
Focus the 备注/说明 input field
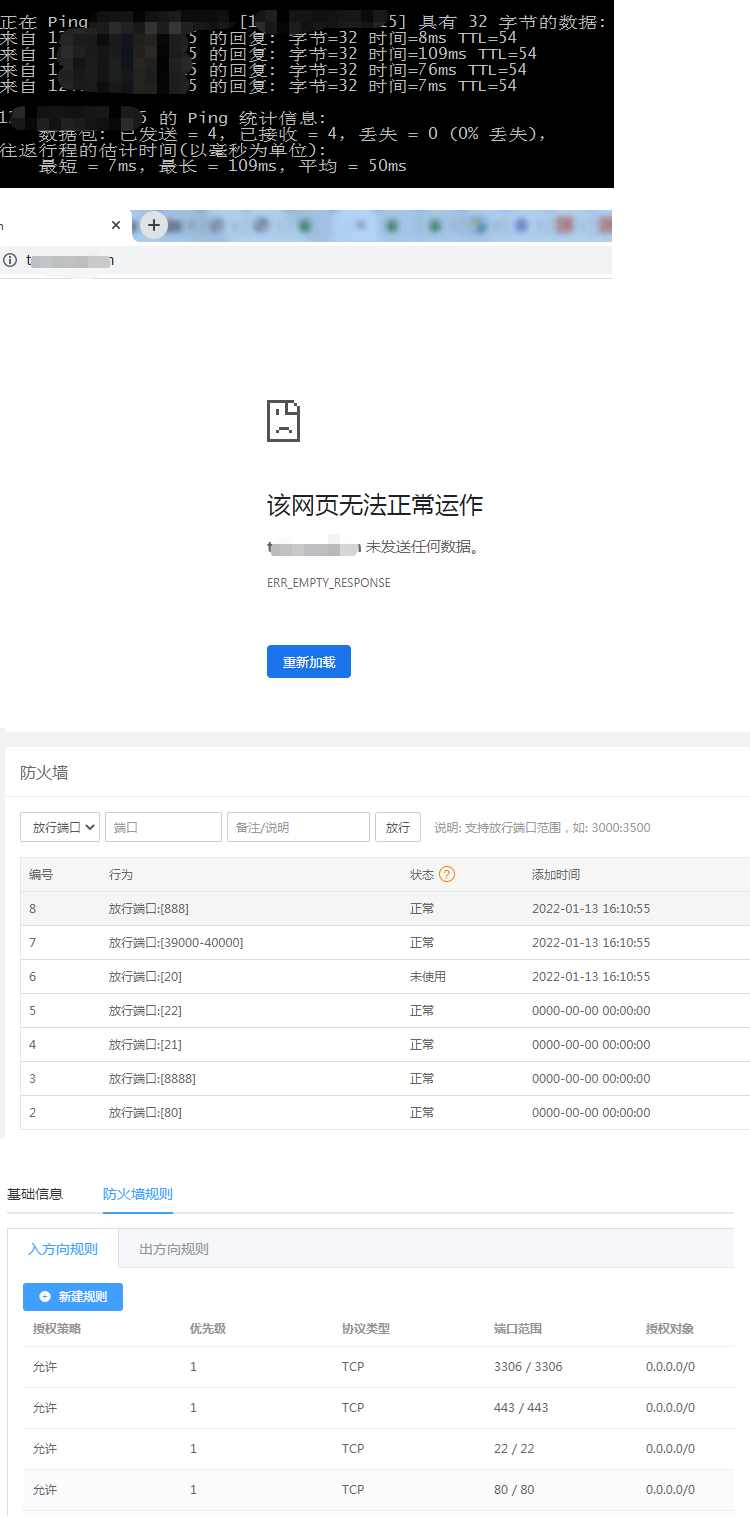[298, 827]
